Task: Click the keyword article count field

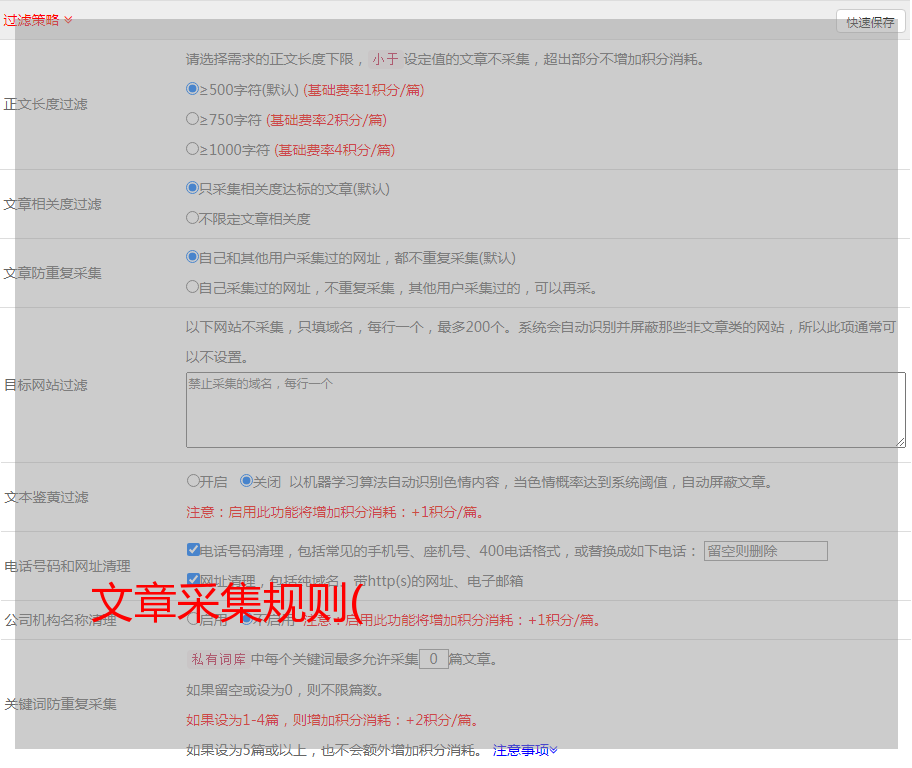Action: (x=433, y=659)
